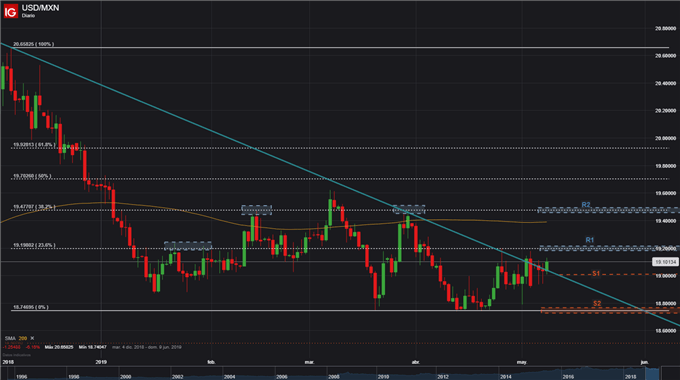Click the 20.40000 price axis label
Viewport: 680px width, 380px height.
666,83
